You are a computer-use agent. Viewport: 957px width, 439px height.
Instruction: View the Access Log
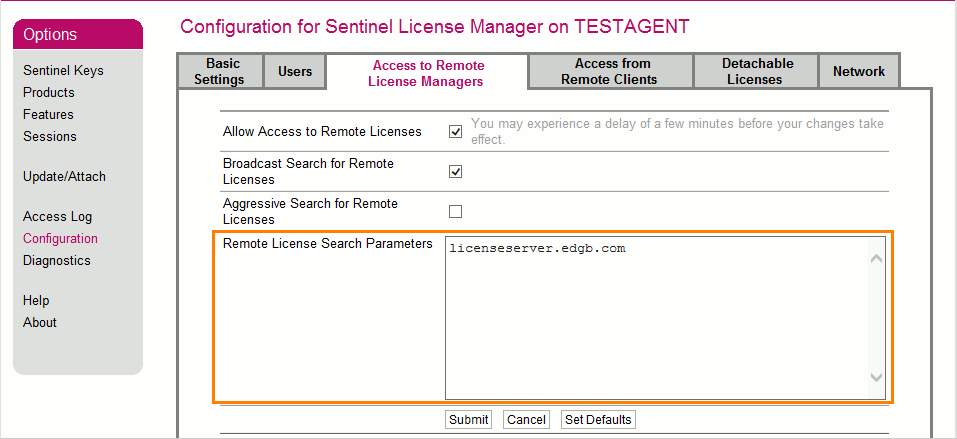coord(57,216)
